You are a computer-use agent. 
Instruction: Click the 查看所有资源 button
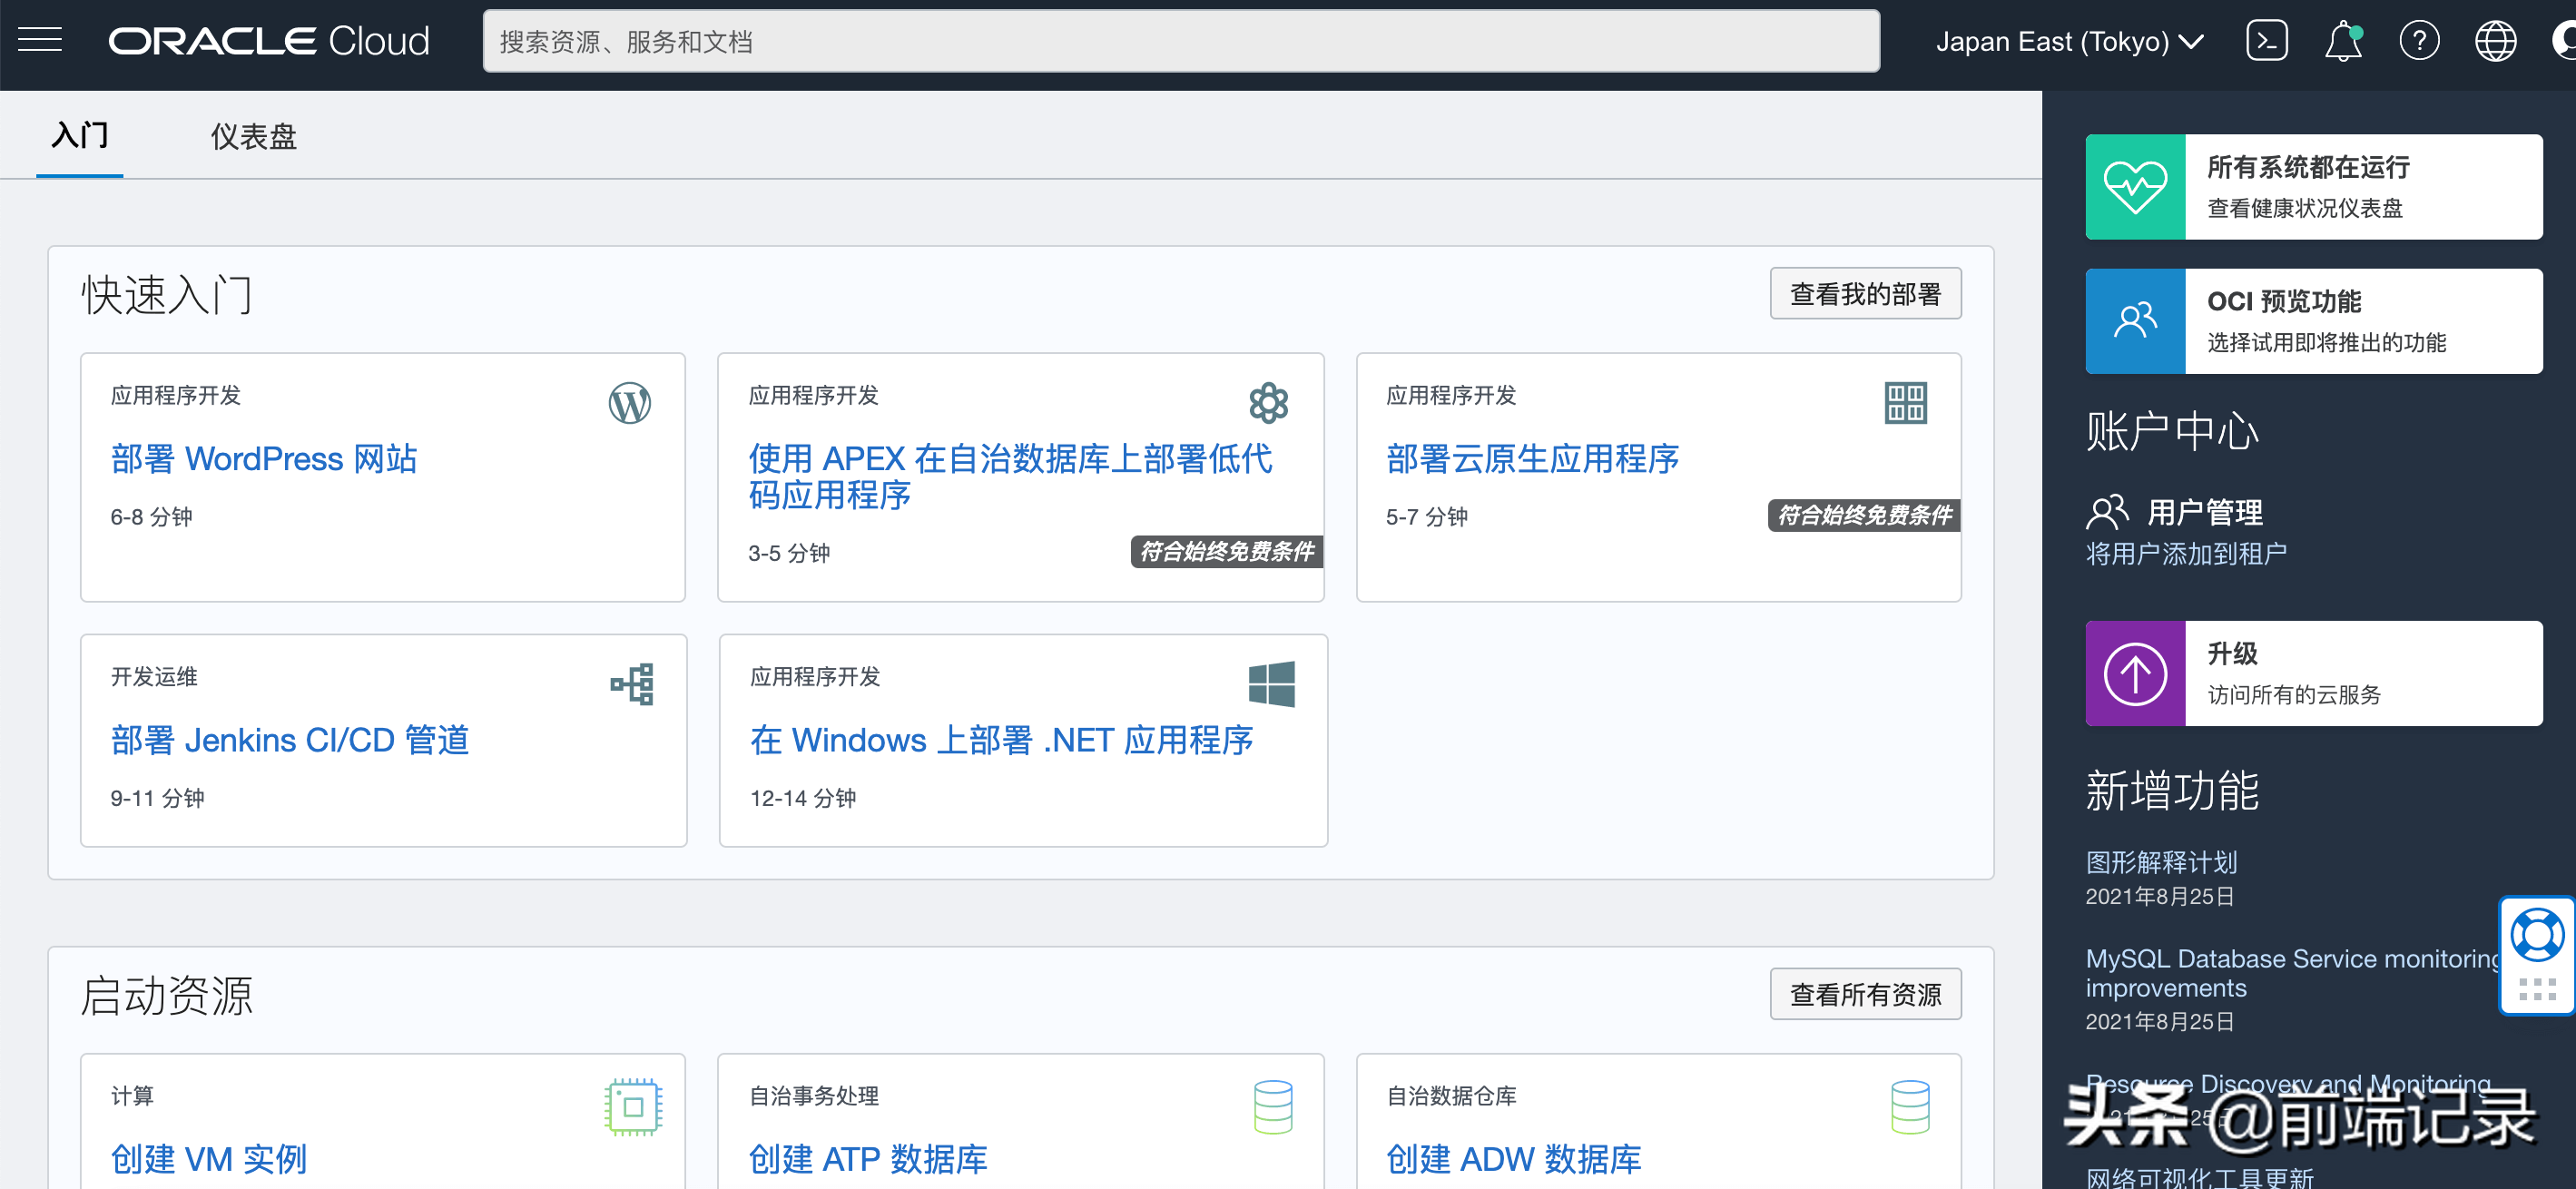pyautogui.click(x=1865, y=994)
